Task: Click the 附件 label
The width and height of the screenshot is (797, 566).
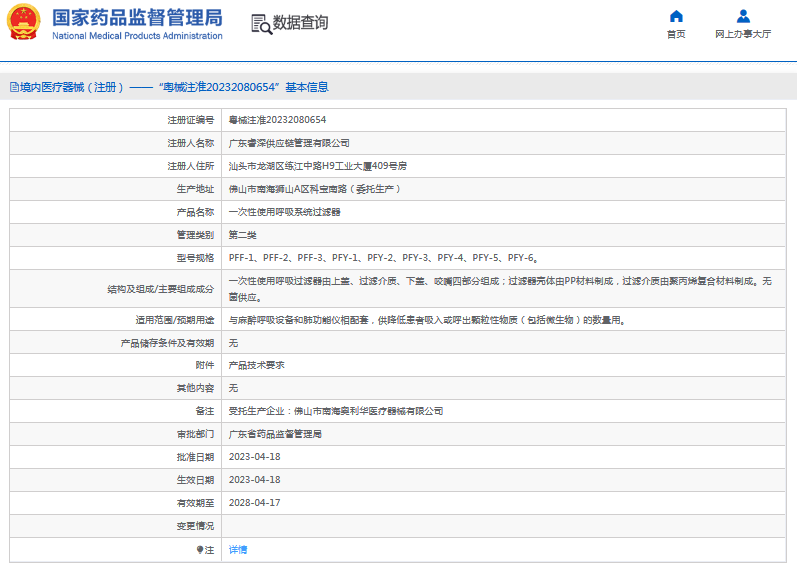Action: coord(205,365)
